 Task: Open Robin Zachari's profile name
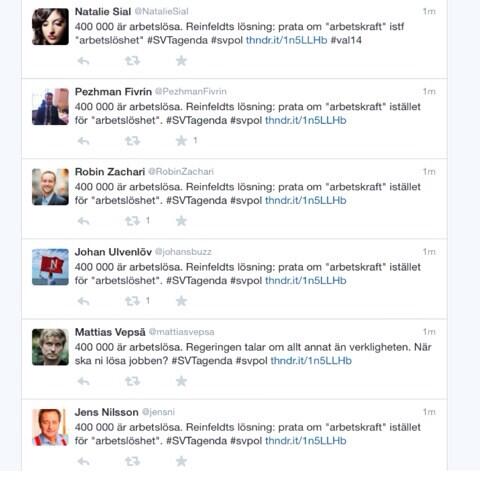coord(110,172)
